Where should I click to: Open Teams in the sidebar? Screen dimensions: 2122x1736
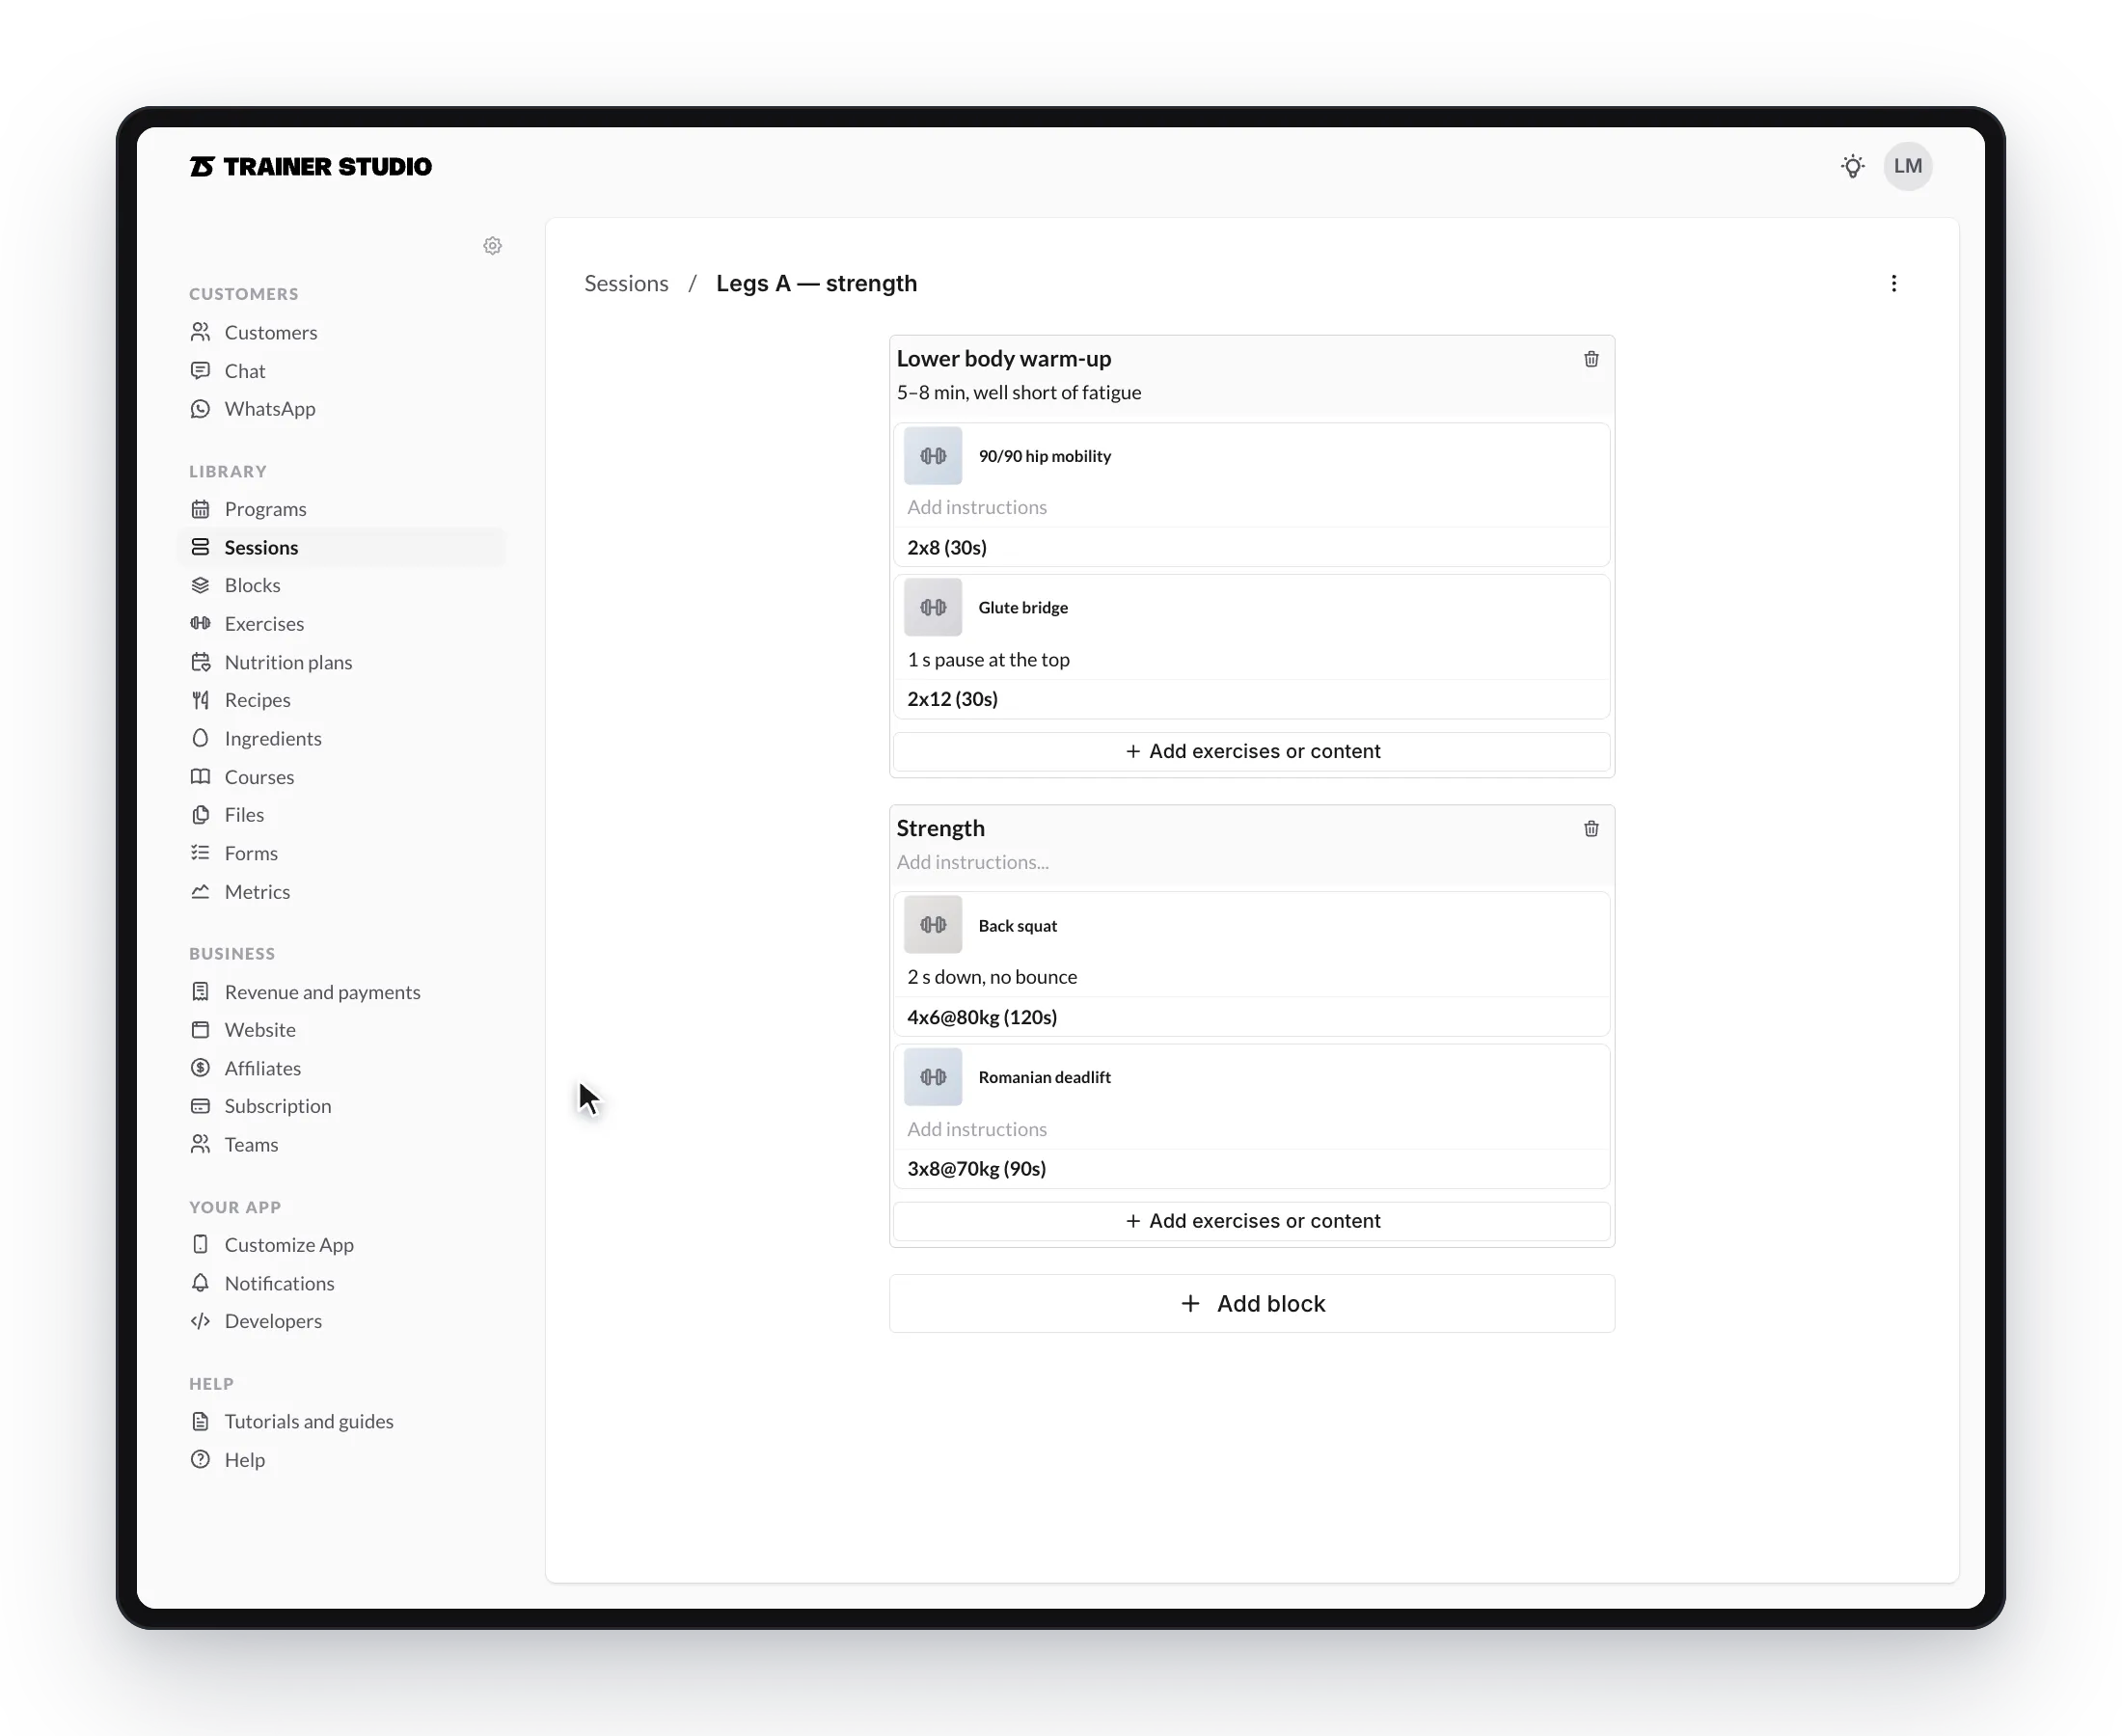click(342, 1145)
